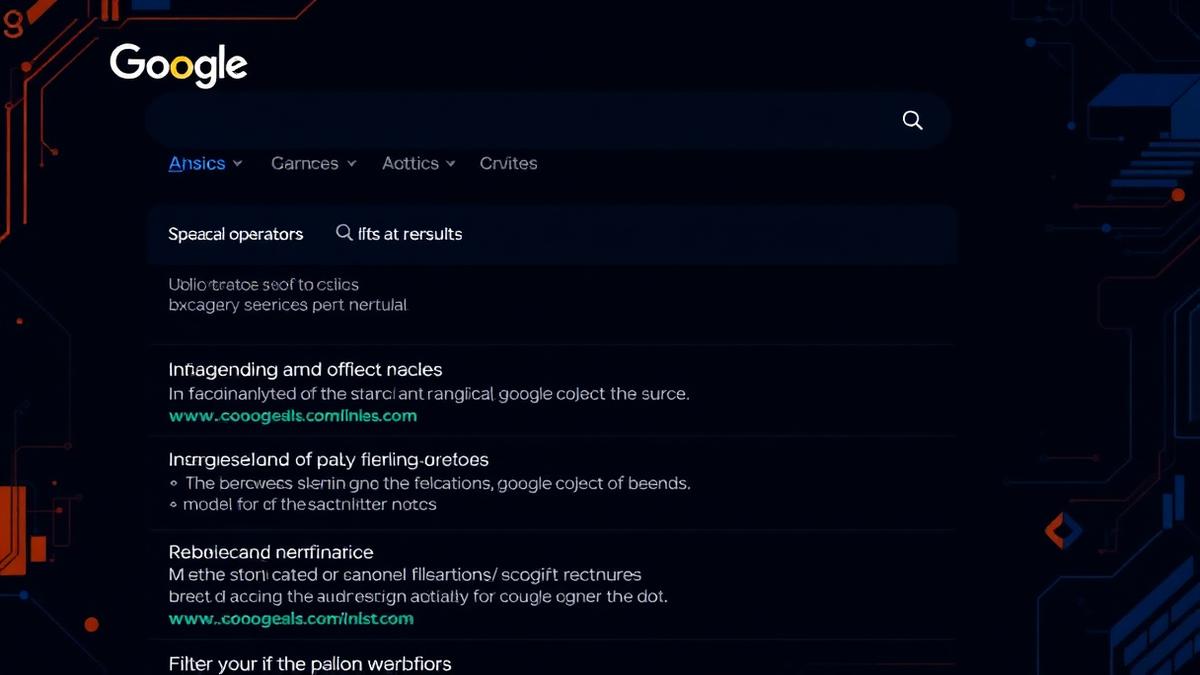The width and height of the screenshot is (1200, 675).
Task: Click the Google logo
Action: tap(178, 64)
